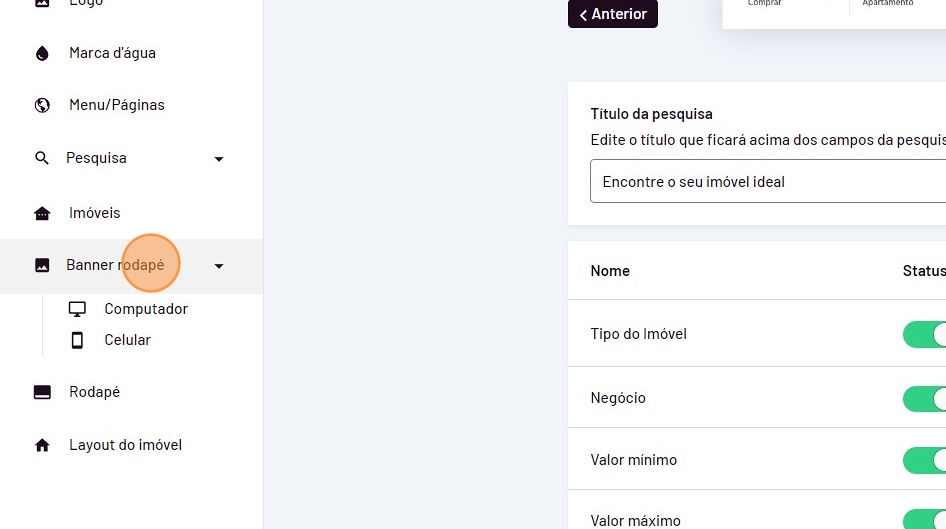The image size is (946, 529).
Task: Collapse the Banner rodapé submenu arrow
Action: [219, 266]
